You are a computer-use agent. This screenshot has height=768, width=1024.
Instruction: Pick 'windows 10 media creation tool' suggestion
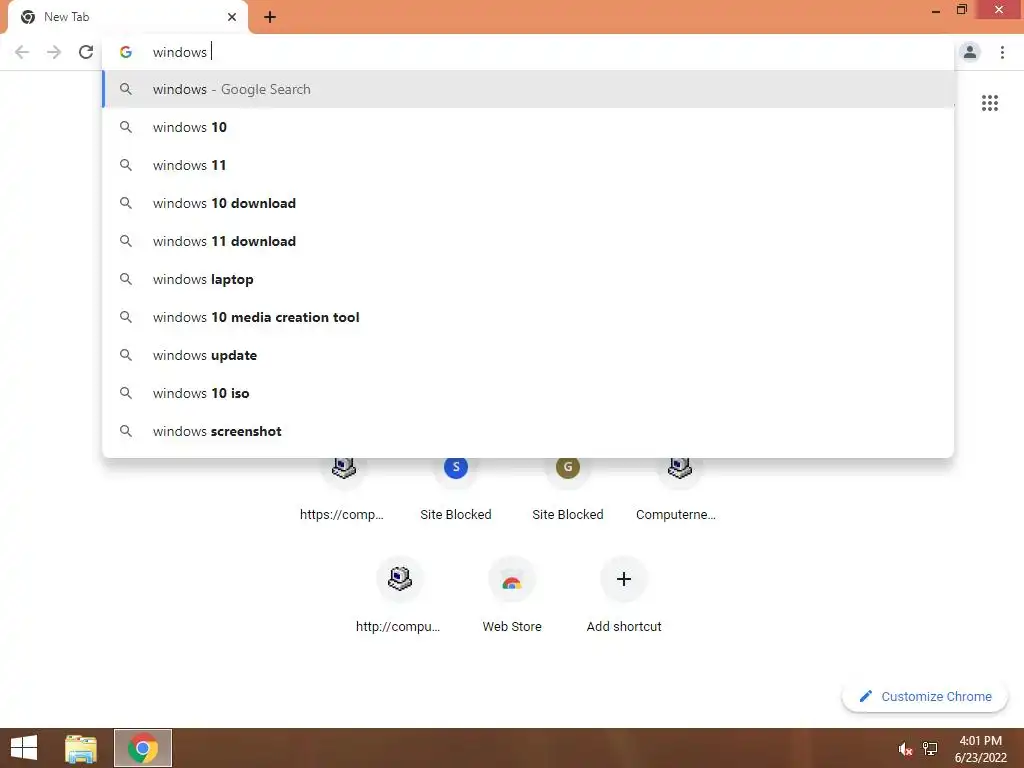[528, 317]
